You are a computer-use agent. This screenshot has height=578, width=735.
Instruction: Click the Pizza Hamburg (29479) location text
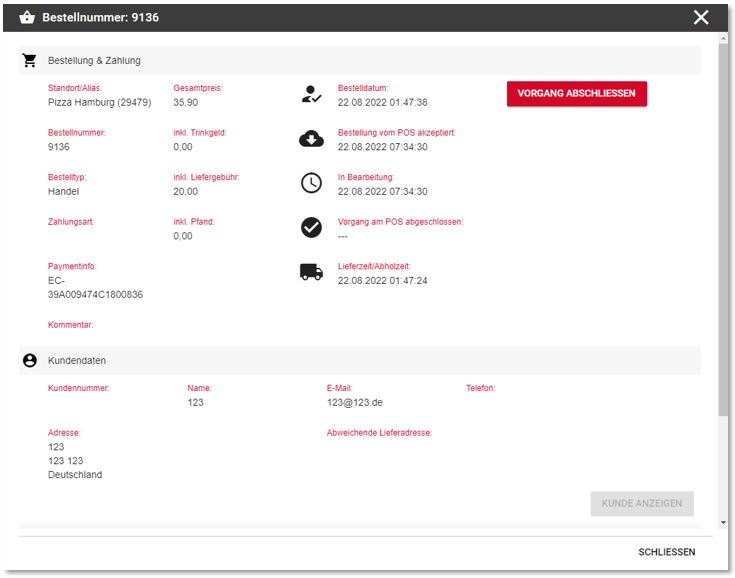[99, 102]
